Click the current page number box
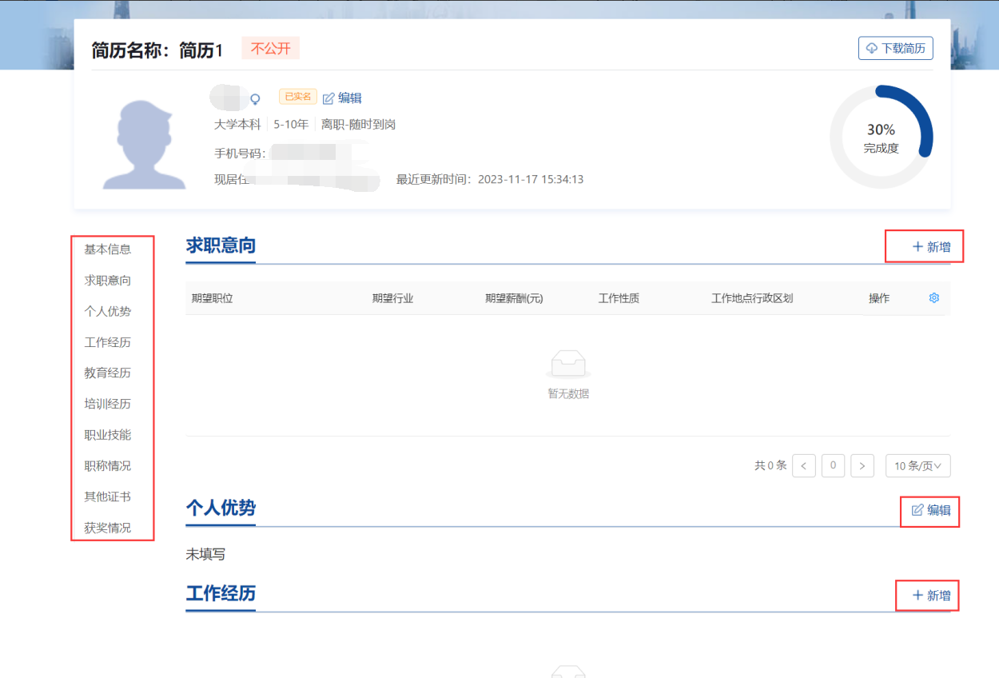 (x=833, y=466)
